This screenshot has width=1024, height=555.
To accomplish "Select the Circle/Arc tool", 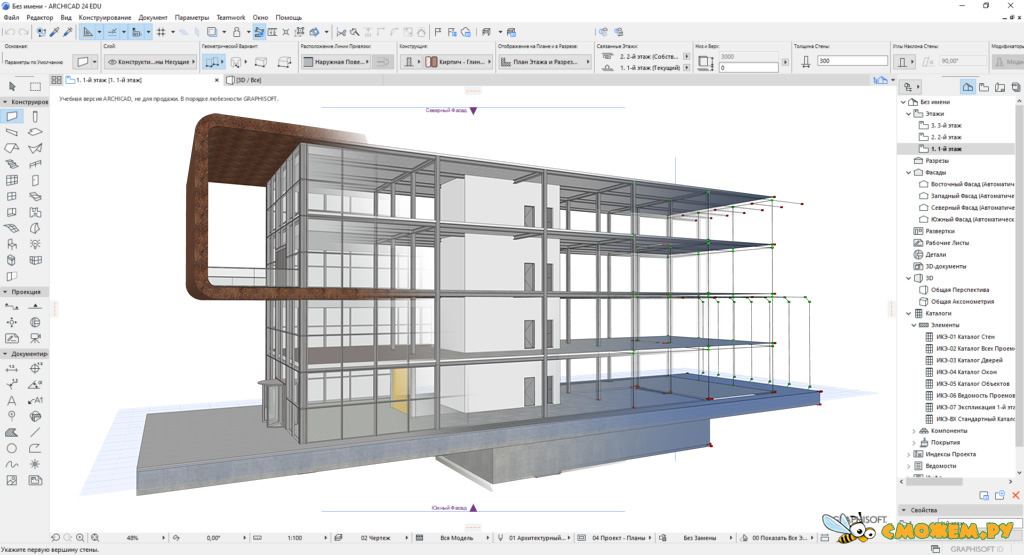I will 12,448.
